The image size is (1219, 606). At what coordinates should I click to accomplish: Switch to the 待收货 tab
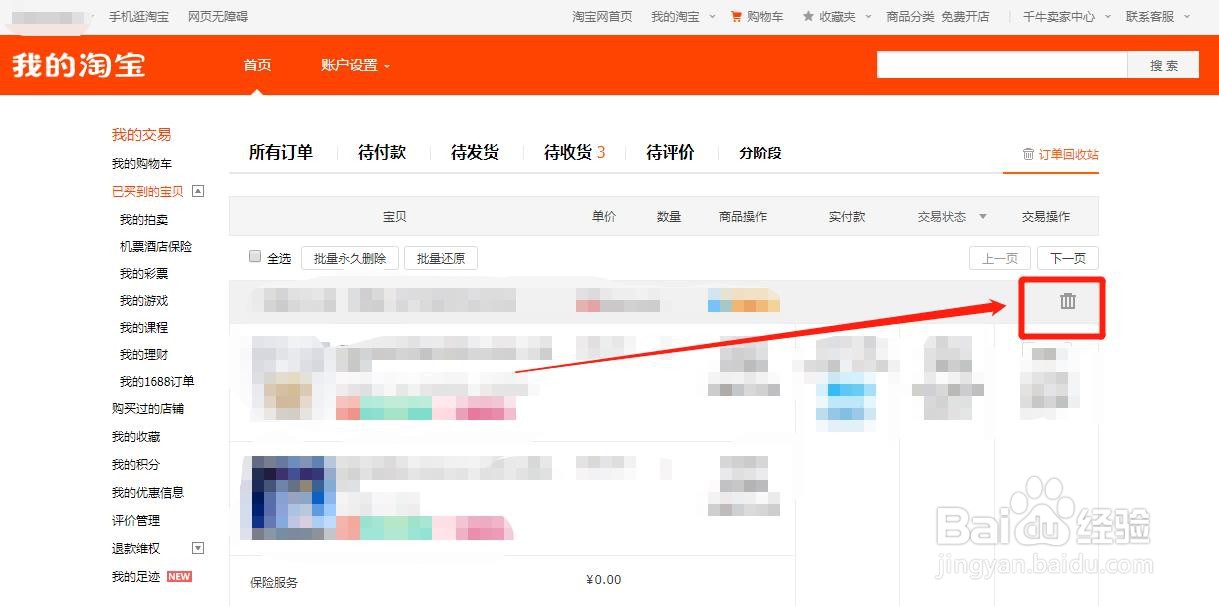pyautogui.click(x=575, y=152)
